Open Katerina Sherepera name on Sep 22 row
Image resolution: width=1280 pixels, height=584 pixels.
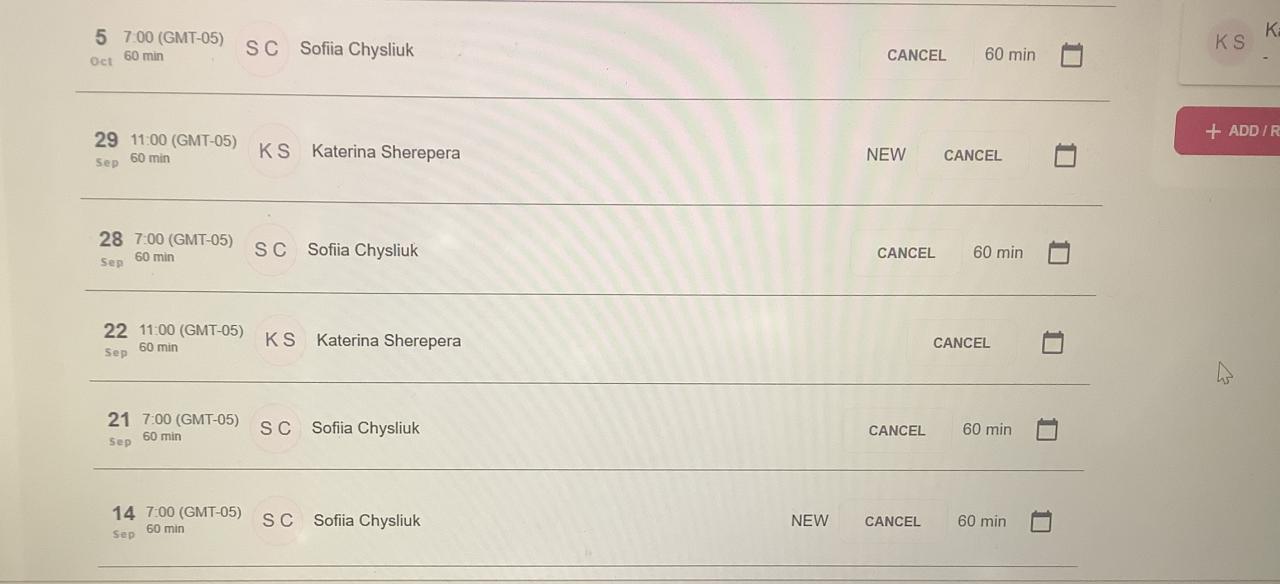tap(389, 340)
